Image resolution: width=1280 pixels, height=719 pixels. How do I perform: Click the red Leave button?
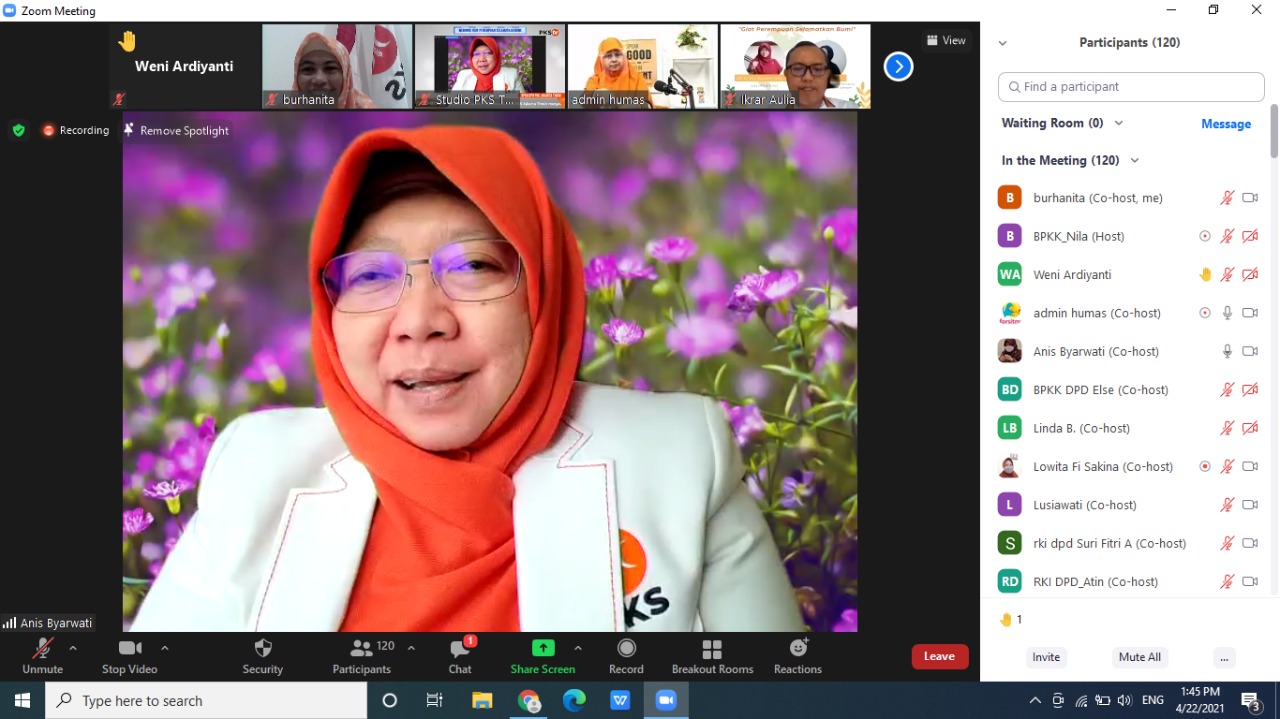(x=939, y=656)
